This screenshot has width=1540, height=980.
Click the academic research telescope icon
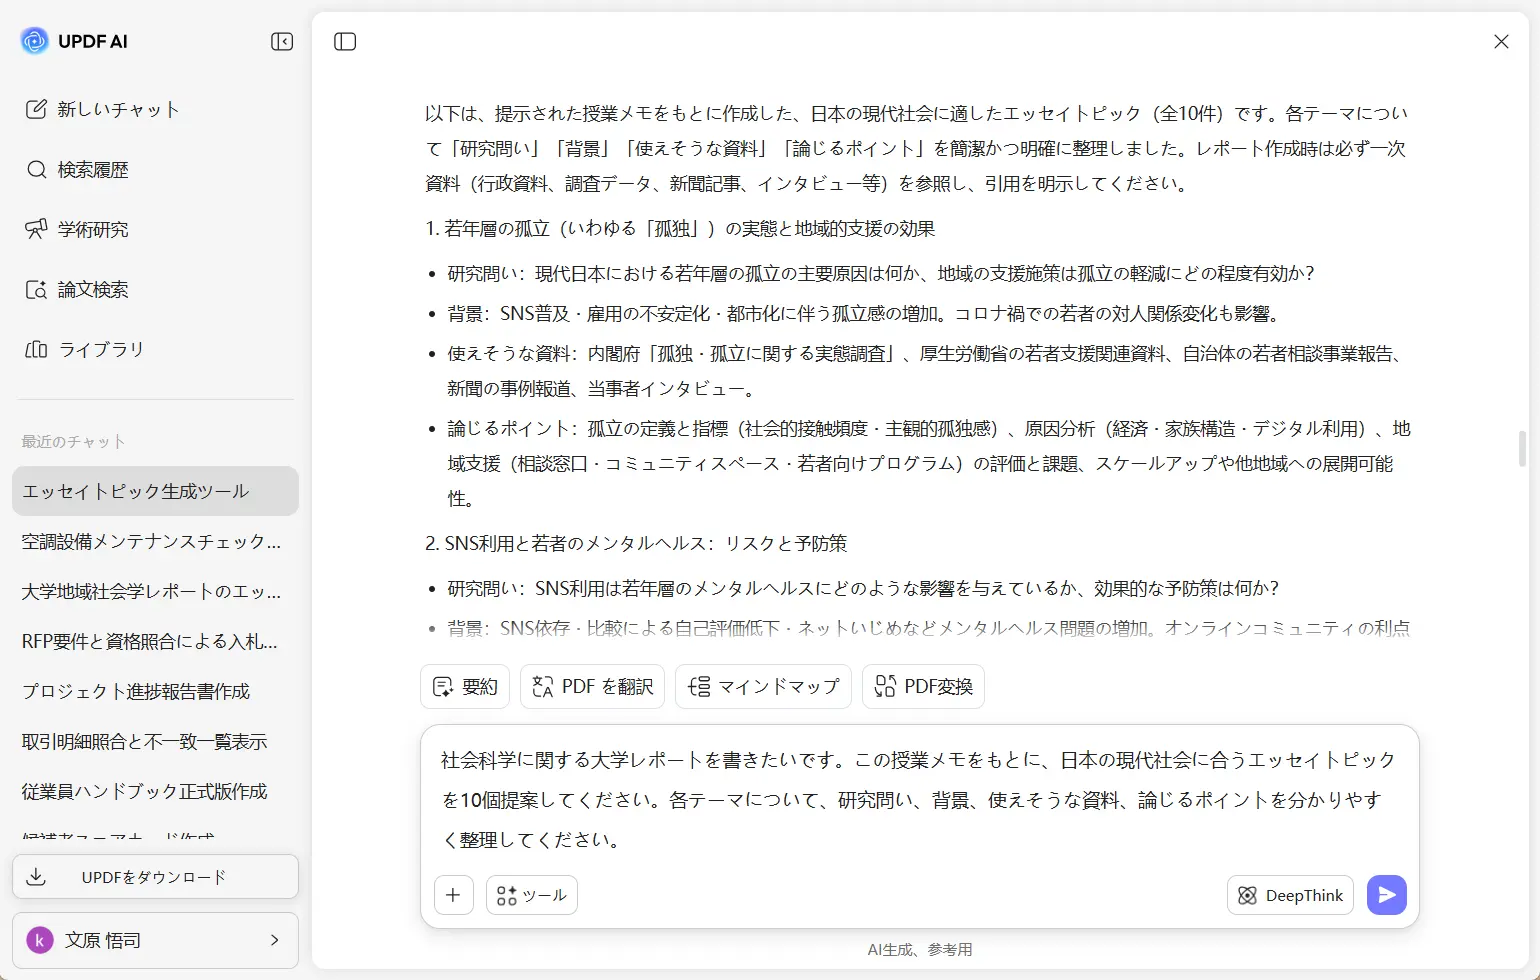click(36, 229)
